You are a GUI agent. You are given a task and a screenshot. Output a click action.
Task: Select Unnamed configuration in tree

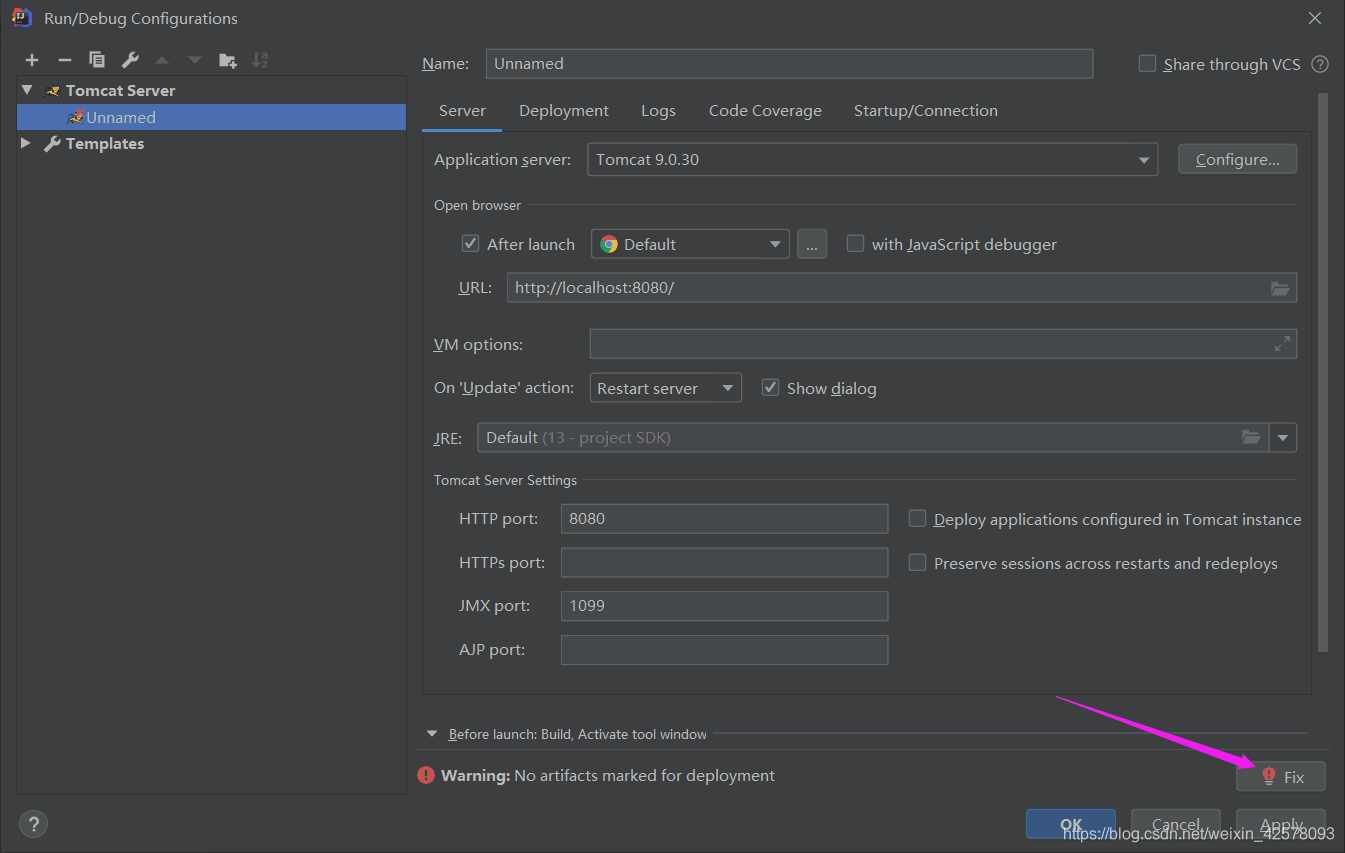tap(211, 117)
